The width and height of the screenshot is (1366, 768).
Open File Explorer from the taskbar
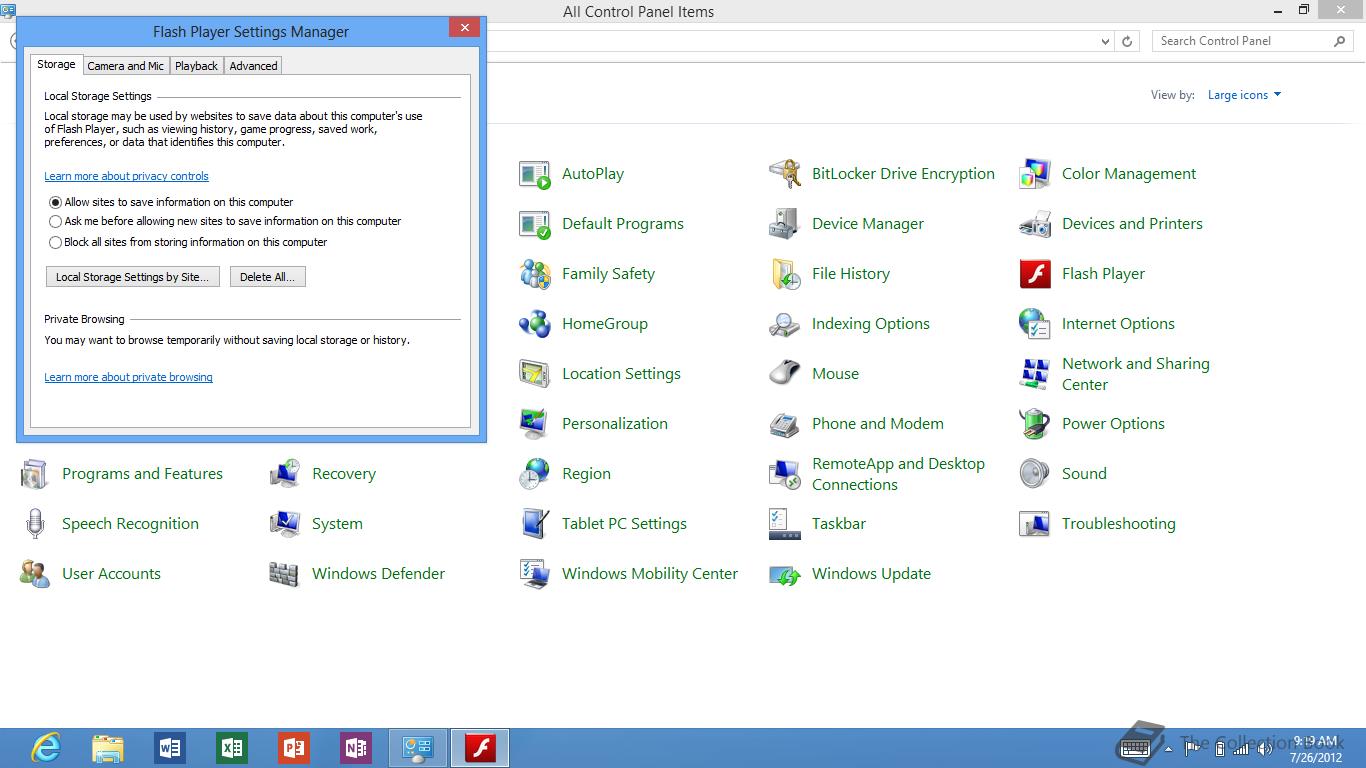(x=108, y=748)
